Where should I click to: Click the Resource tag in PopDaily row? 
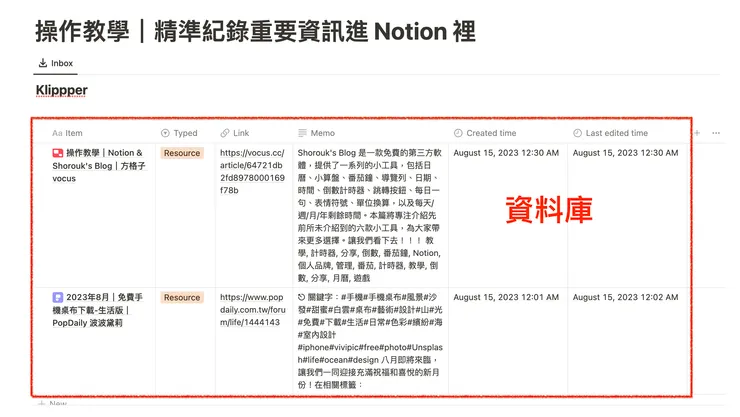(182, 297)
